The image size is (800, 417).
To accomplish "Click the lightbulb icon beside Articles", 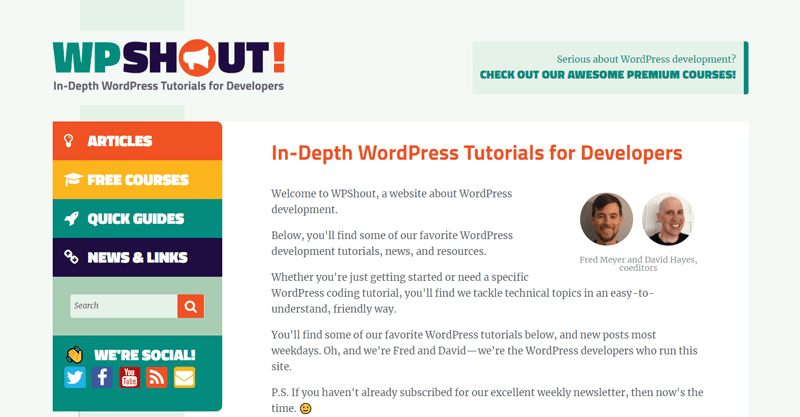I will pyautogui.click(x=68, y=140).
